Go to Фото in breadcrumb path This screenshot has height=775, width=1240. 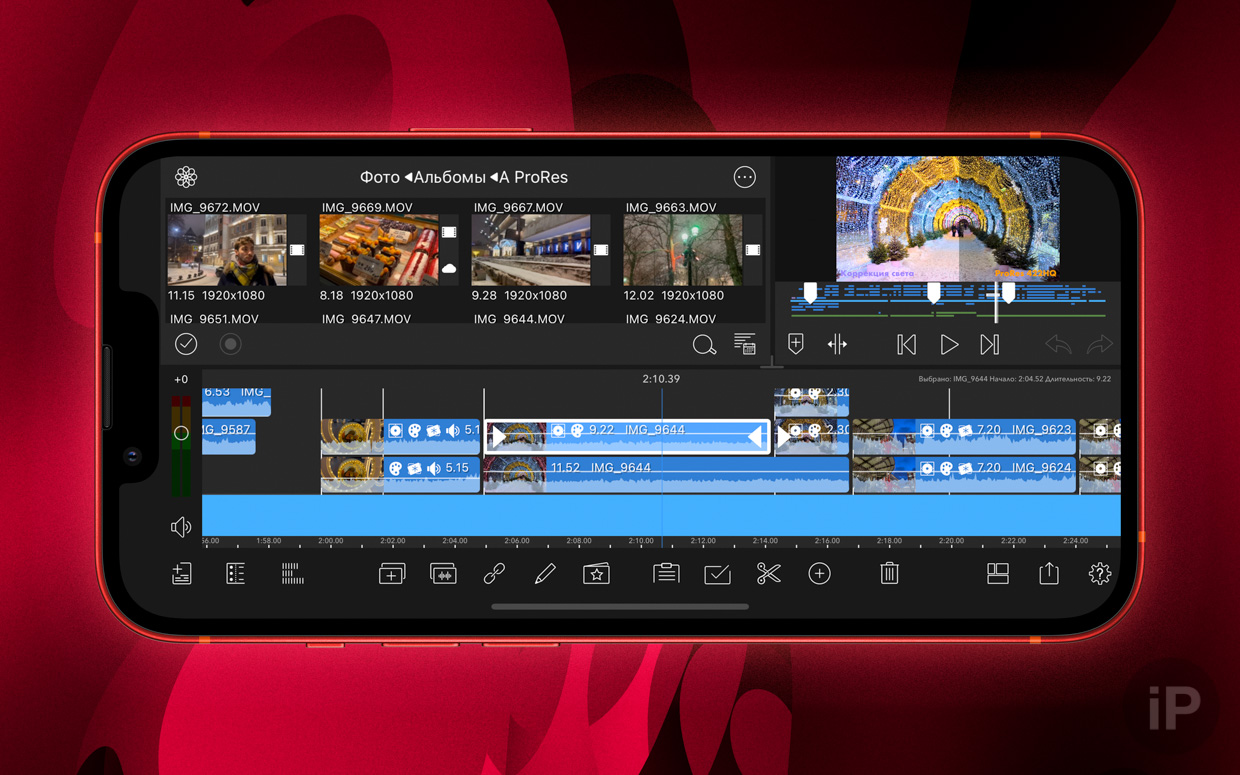pos(379,177)
